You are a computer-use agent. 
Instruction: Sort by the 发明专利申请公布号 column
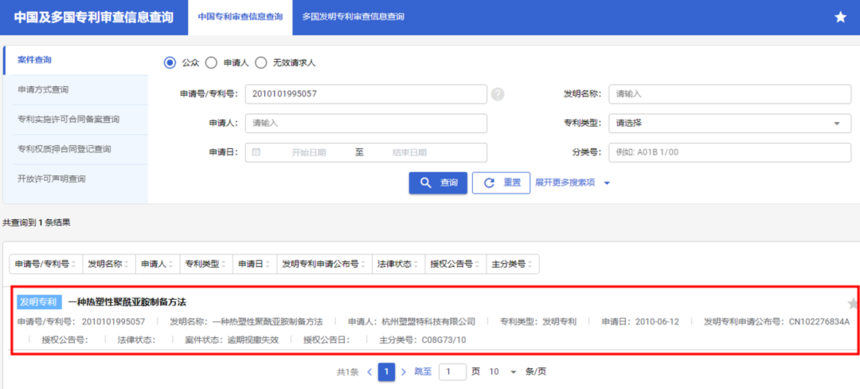pos(324,263)
